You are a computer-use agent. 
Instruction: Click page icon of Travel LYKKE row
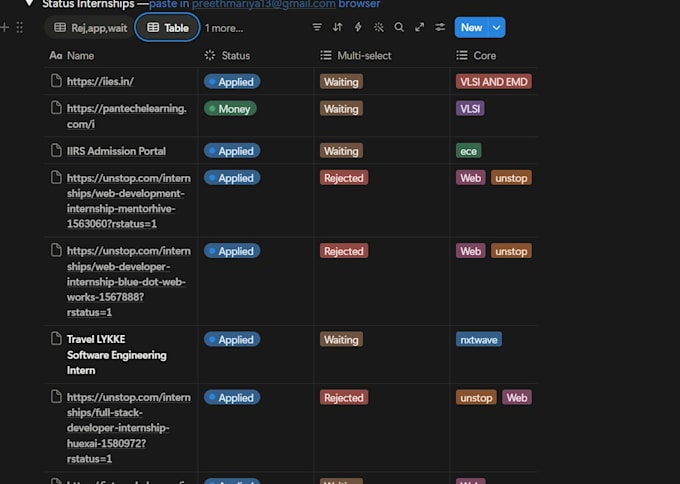56,338
